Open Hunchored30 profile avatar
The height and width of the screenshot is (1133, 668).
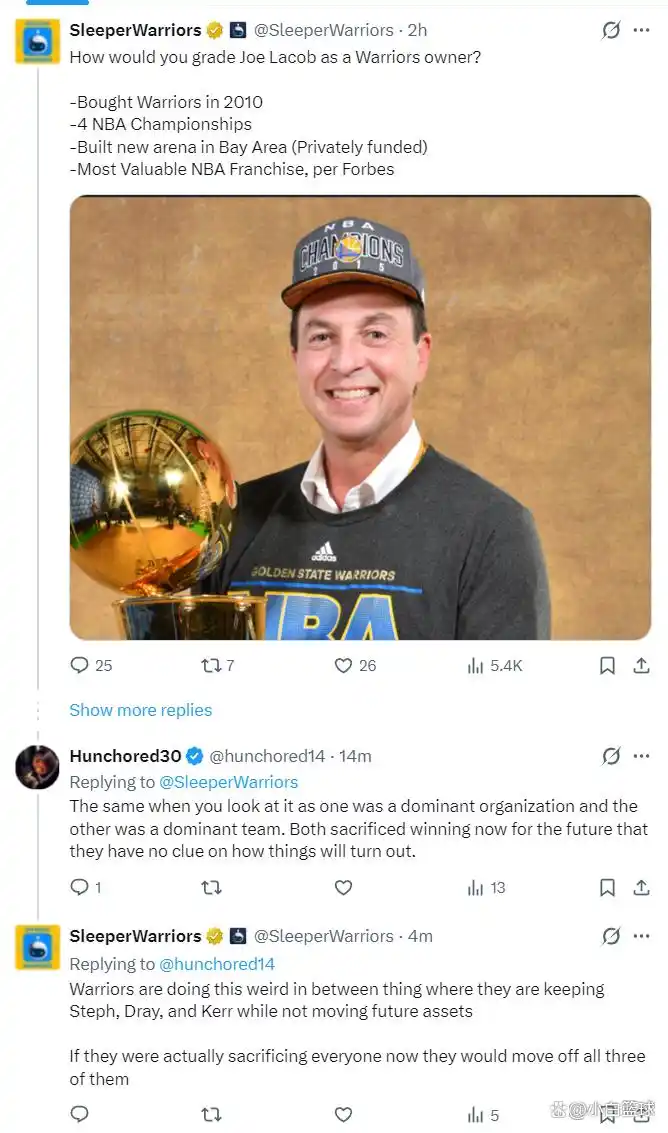pyautogui.click(x=37, y=767)
